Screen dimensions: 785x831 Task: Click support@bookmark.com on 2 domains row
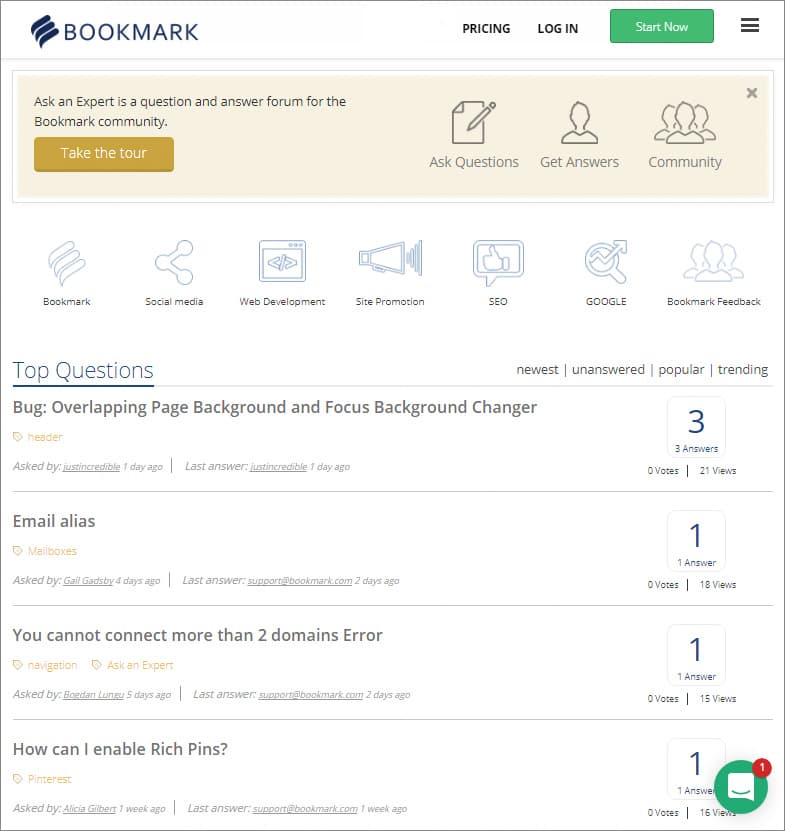[x=311, y=695]
